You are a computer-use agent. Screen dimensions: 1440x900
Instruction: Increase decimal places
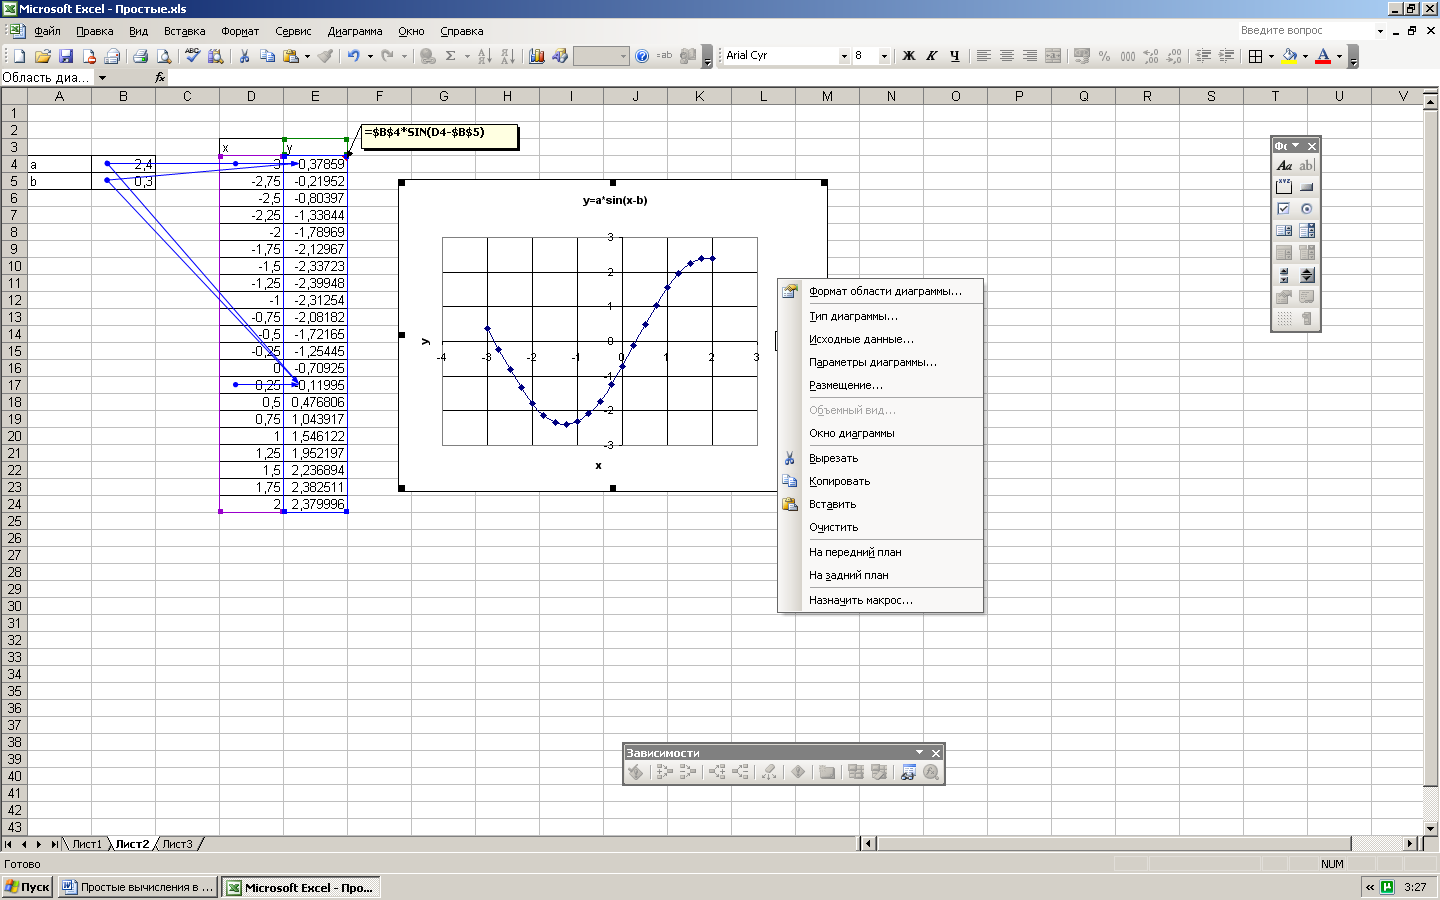pos(1151,56)
